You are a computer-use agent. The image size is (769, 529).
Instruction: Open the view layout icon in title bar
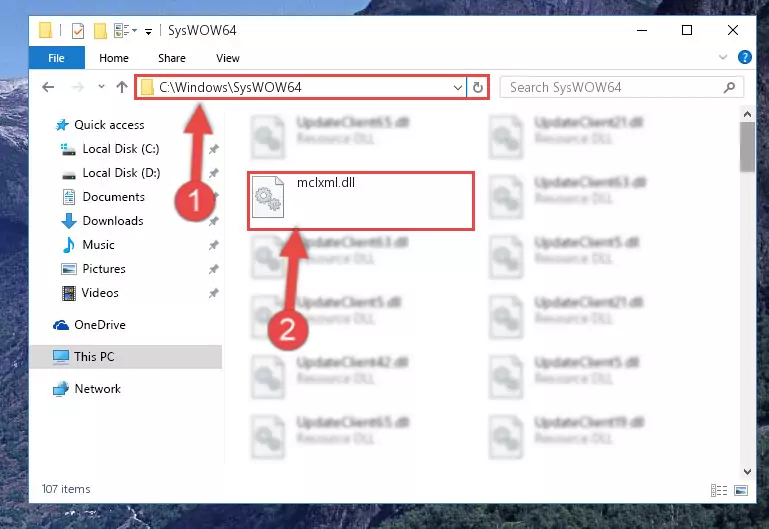pos(121,30)
